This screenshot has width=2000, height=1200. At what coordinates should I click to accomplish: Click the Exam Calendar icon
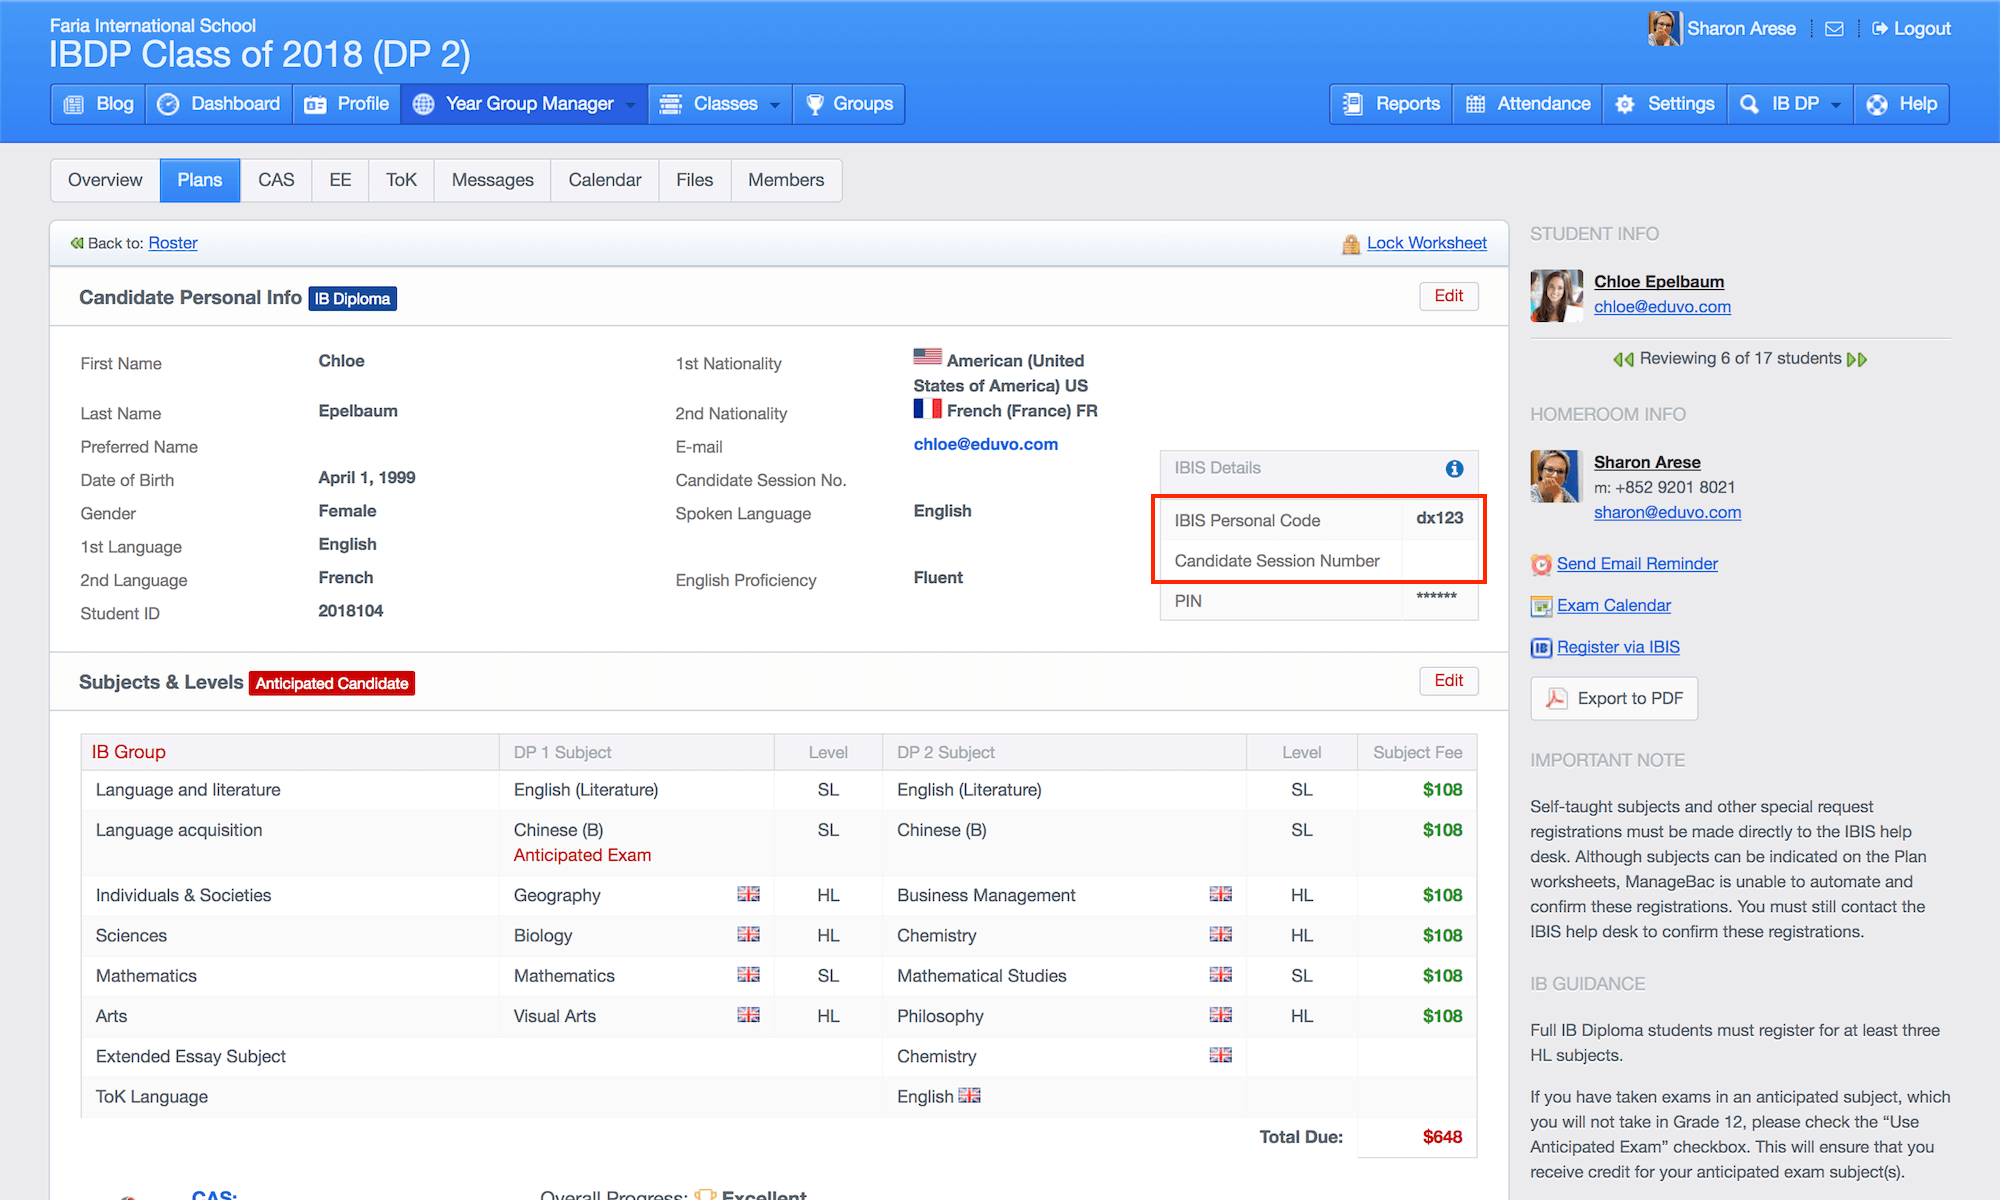point(1541,606)
